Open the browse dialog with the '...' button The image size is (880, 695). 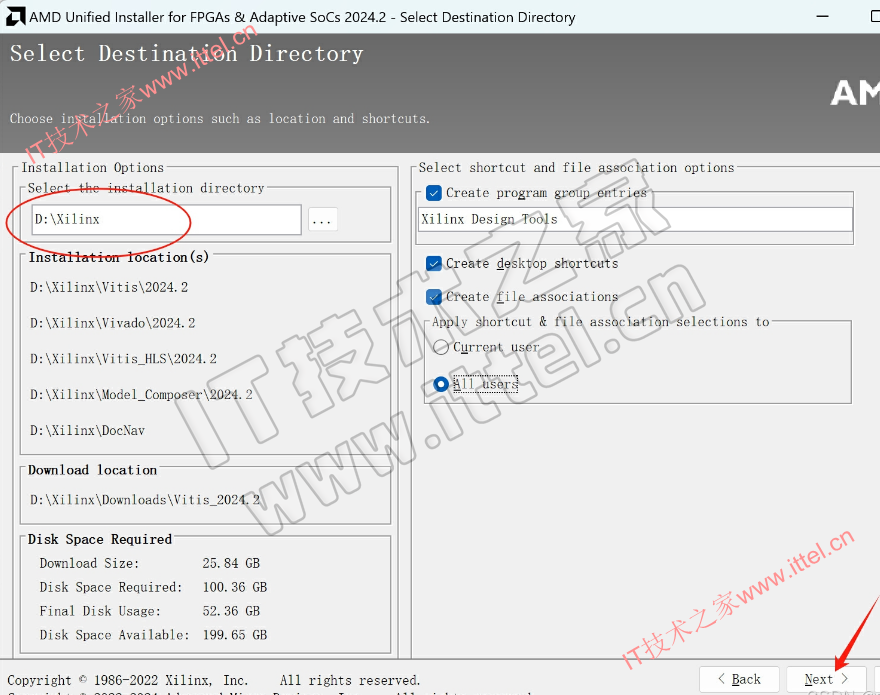[x=322, y=220]
